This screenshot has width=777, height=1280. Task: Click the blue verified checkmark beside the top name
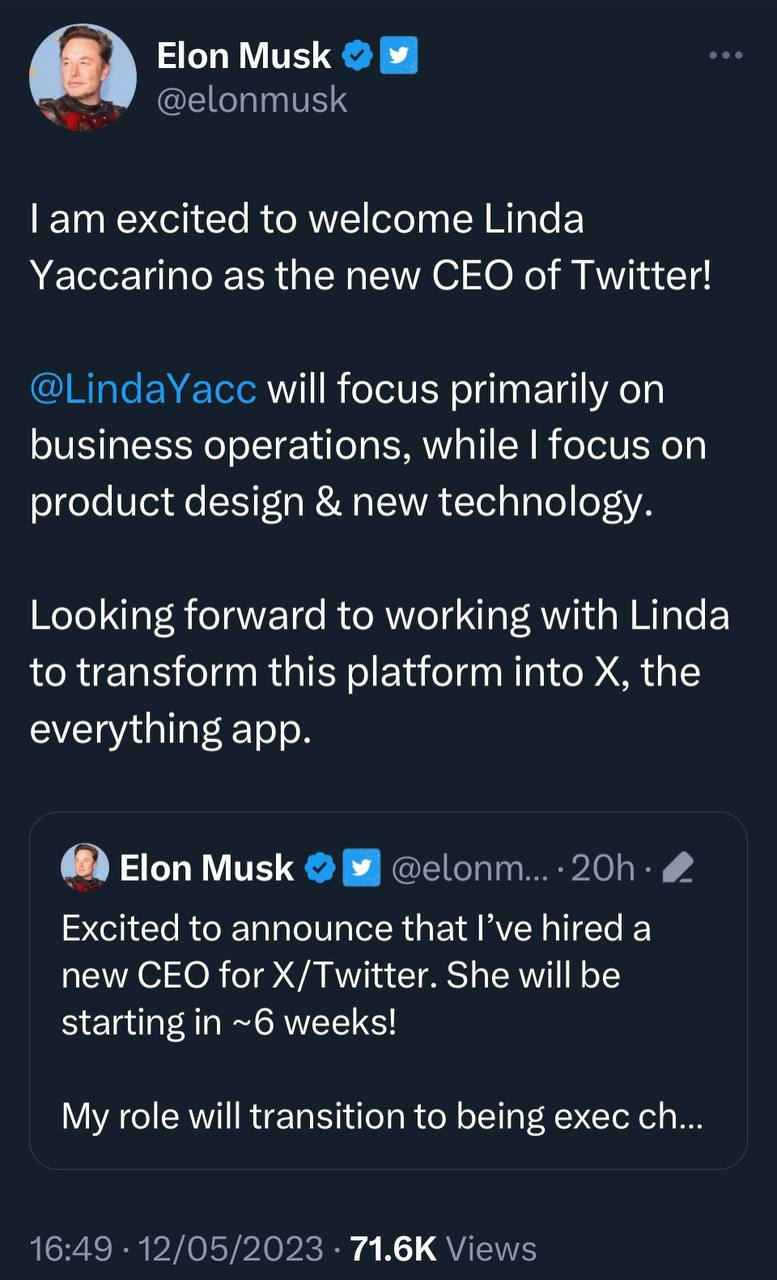tap(357, 57)
